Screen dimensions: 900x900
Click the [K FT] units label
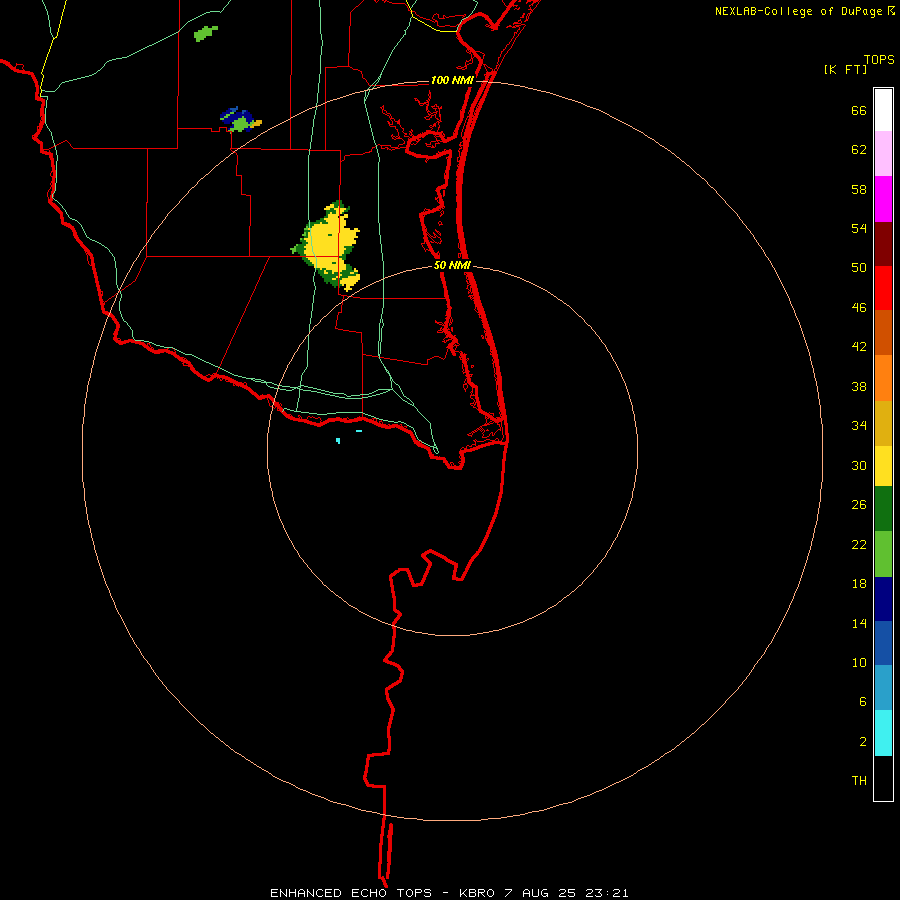click(x=845, y=69)
